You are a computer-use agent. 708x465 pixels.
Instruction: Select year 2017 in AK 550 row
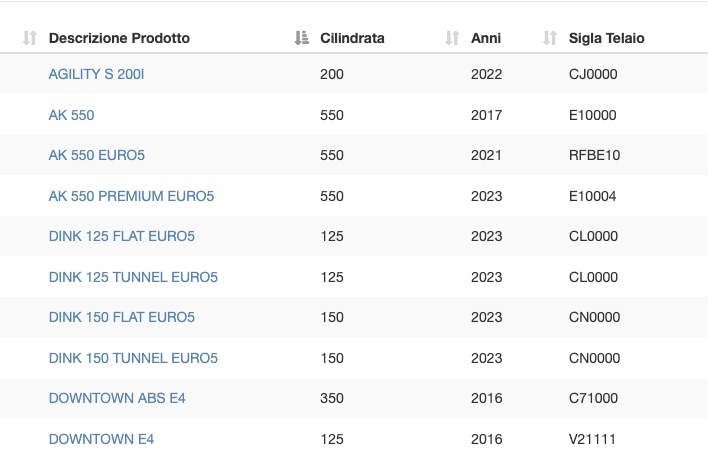click(x=486, y=115)
